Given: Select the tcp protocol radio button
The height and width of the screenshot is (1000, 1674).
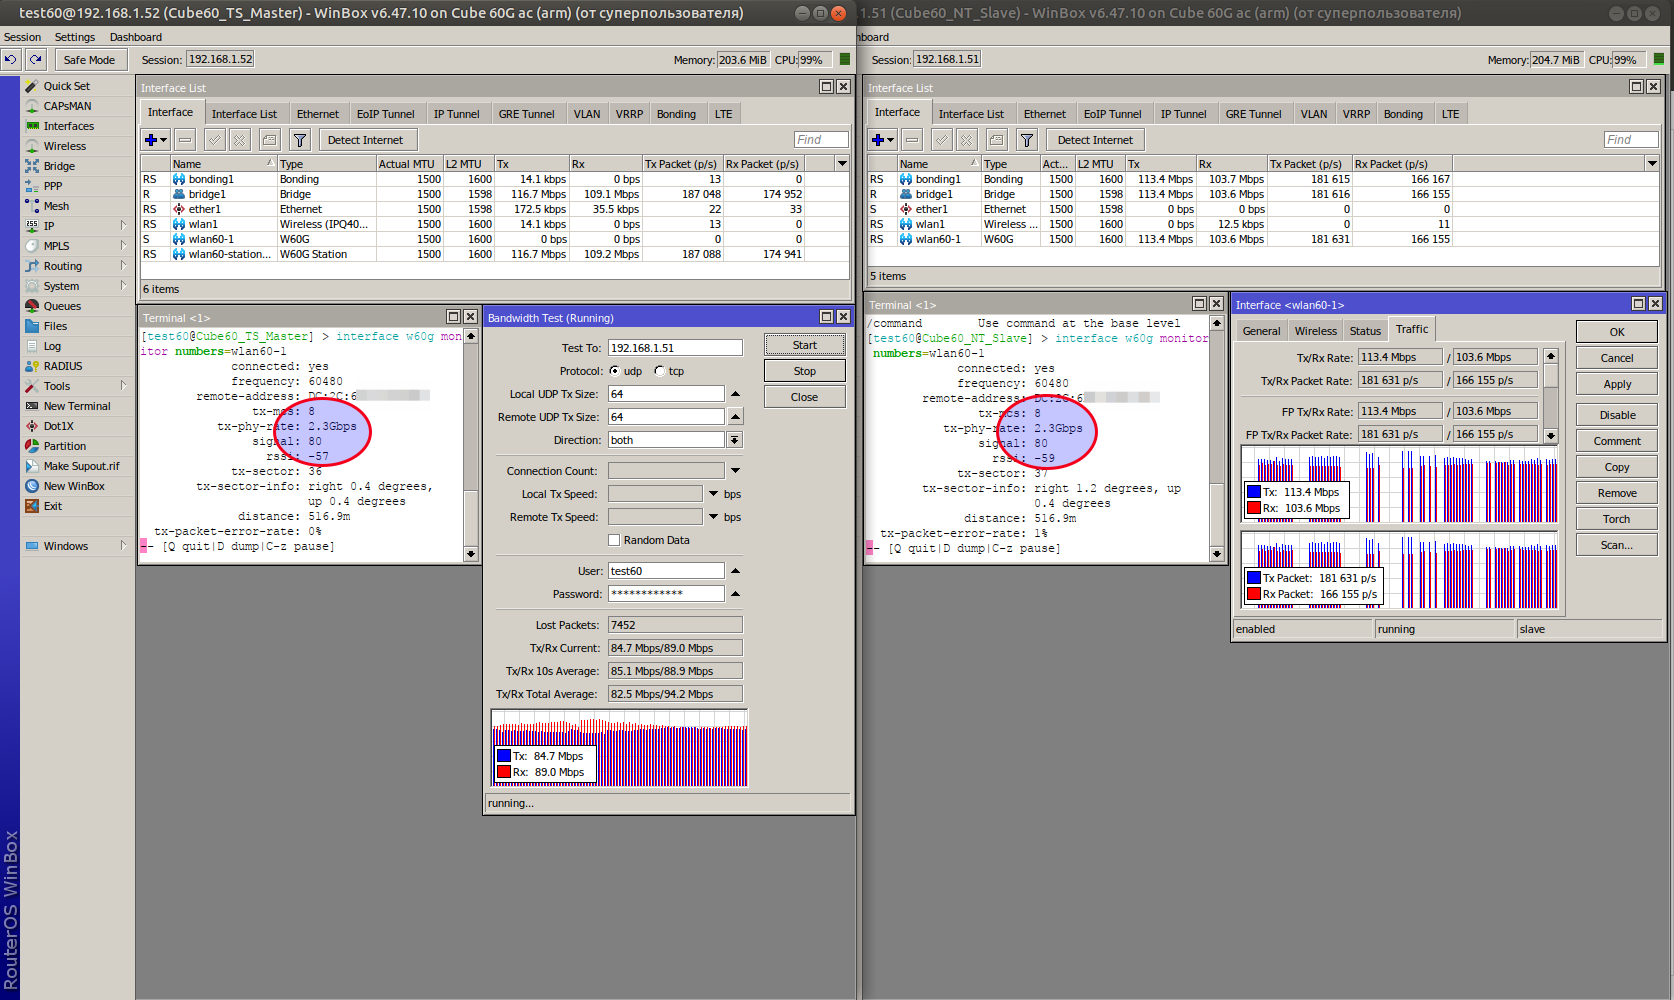Looking at the screenshot, I should 660,371.
